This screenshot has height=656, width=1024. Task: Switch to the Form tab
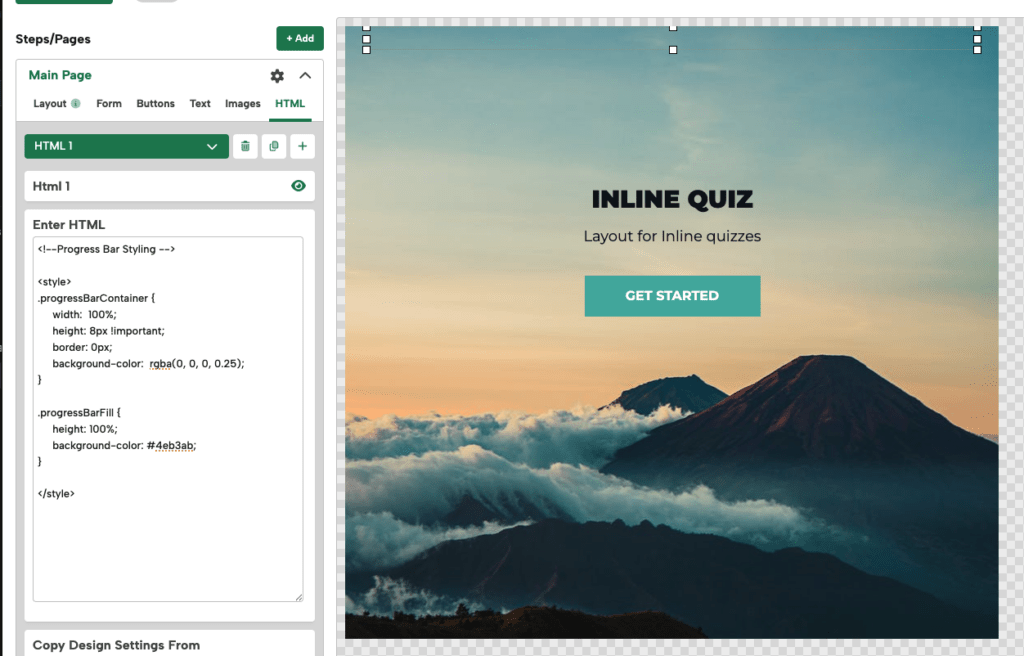pos(108,103)
